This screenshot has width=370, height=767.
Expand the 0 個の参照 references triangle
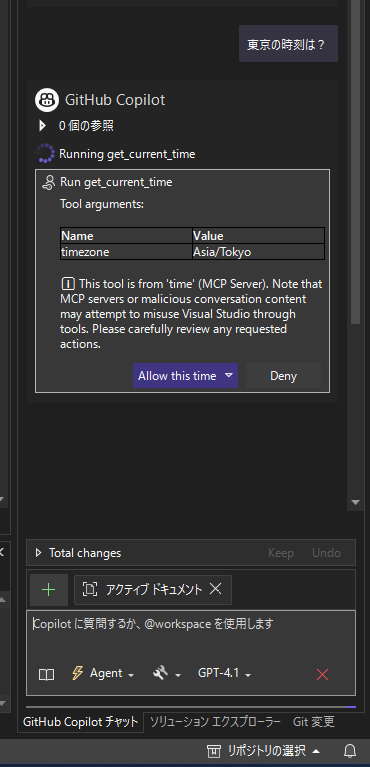pos(43,126)
